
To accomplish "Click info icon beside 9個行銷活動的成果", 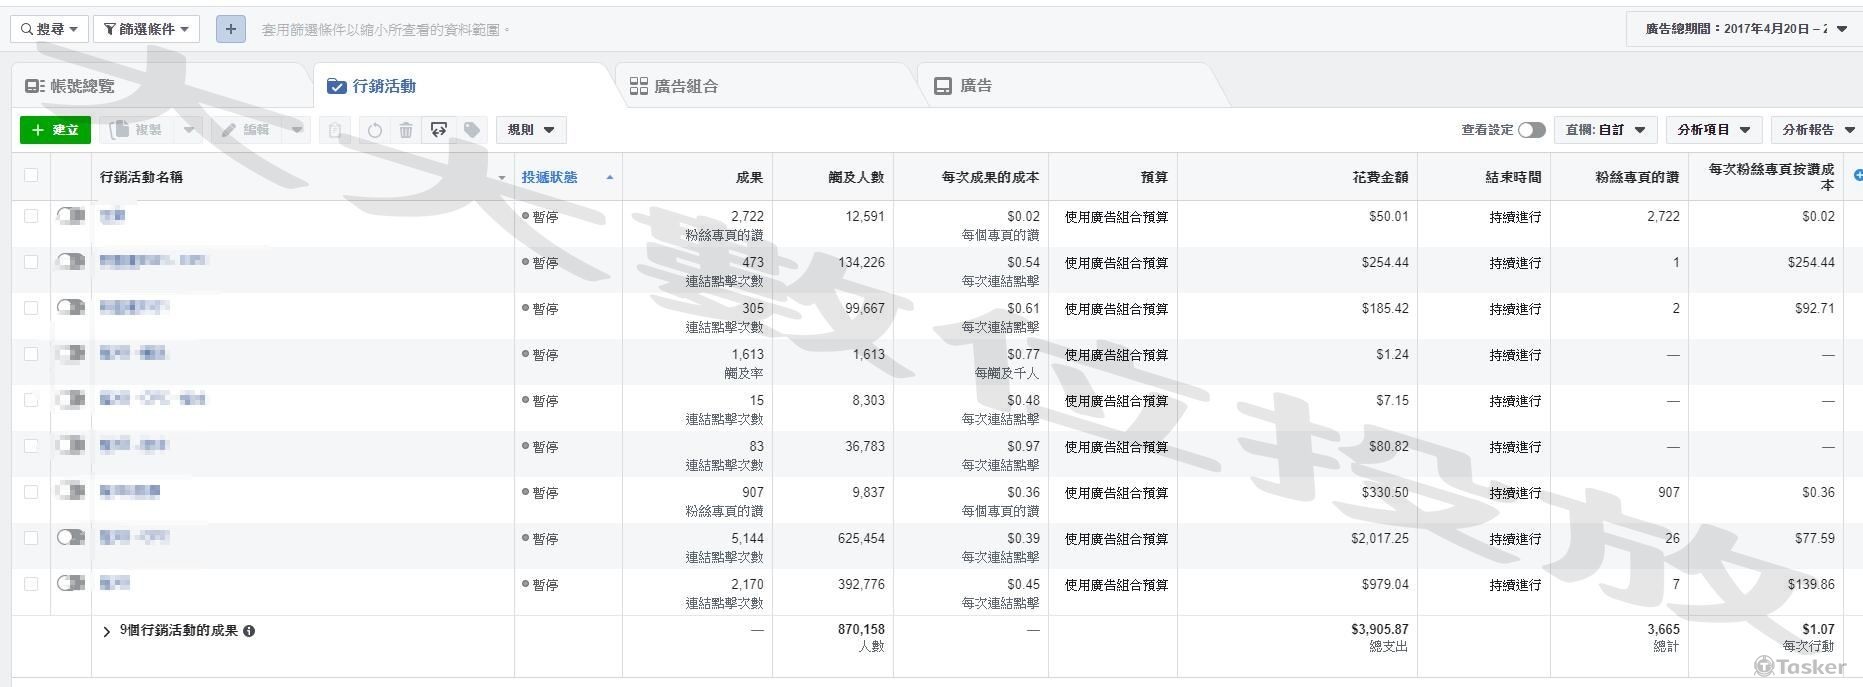I will coord(249,631).
